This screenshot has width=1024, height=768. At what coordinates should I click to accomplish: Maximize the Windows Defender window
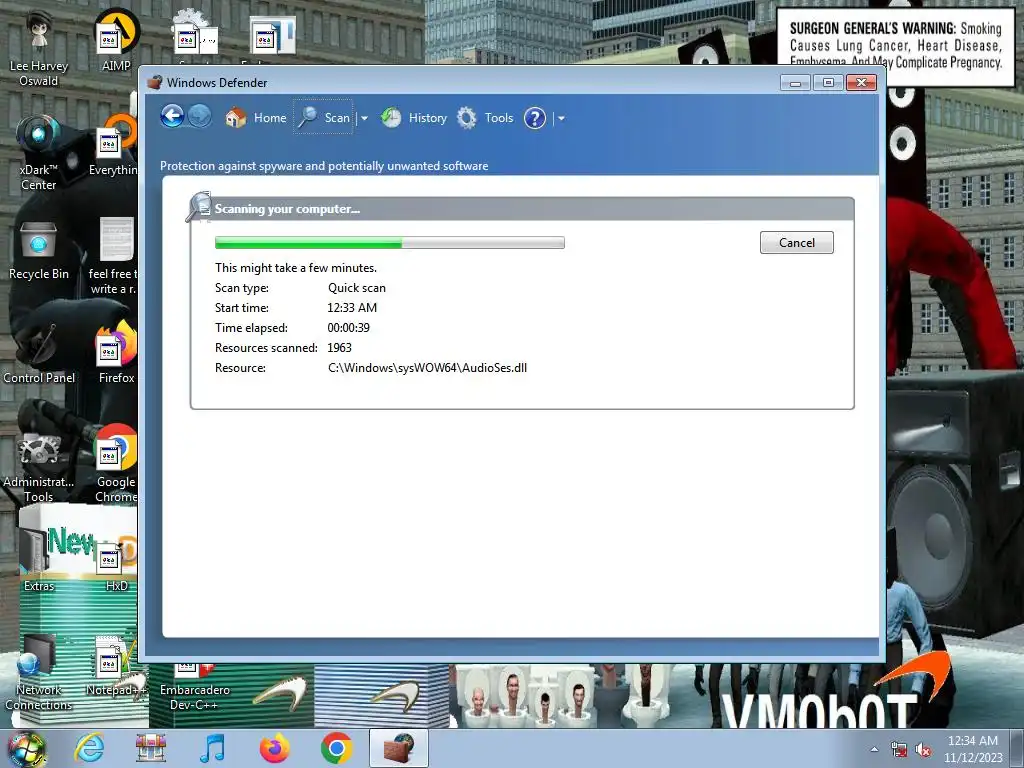tap(828, 82)
